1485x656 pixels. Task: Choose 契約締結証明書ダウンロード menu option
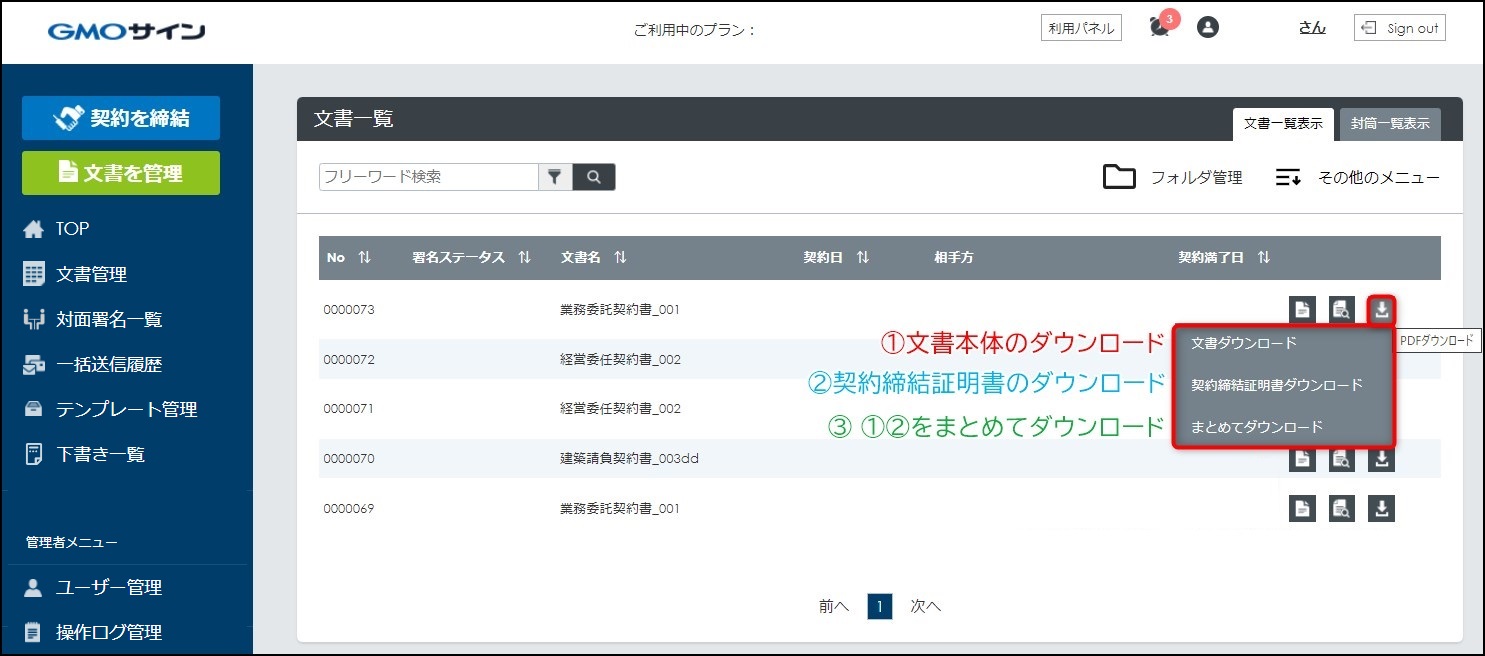[x=1276, y=385]
